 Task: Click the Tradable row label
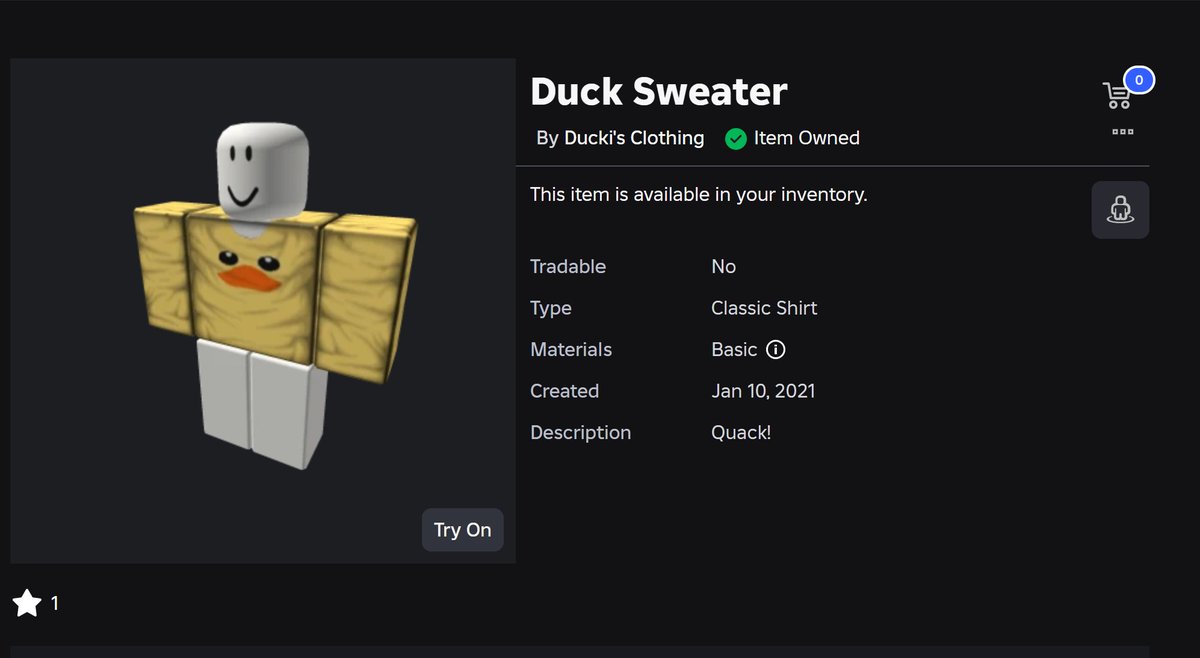568,267
